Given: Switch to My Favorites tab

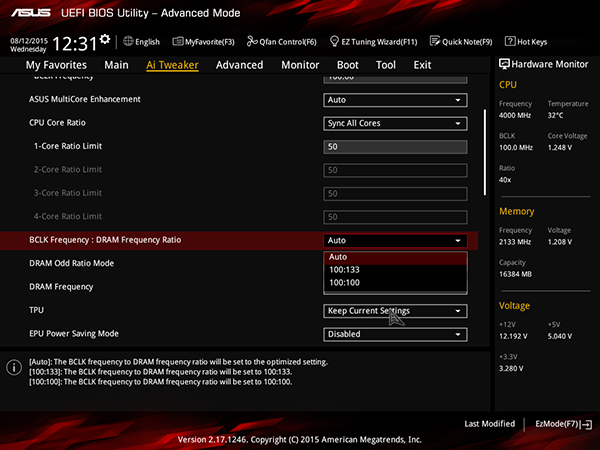Looking at the screenshot, I should tap(56, 65).
